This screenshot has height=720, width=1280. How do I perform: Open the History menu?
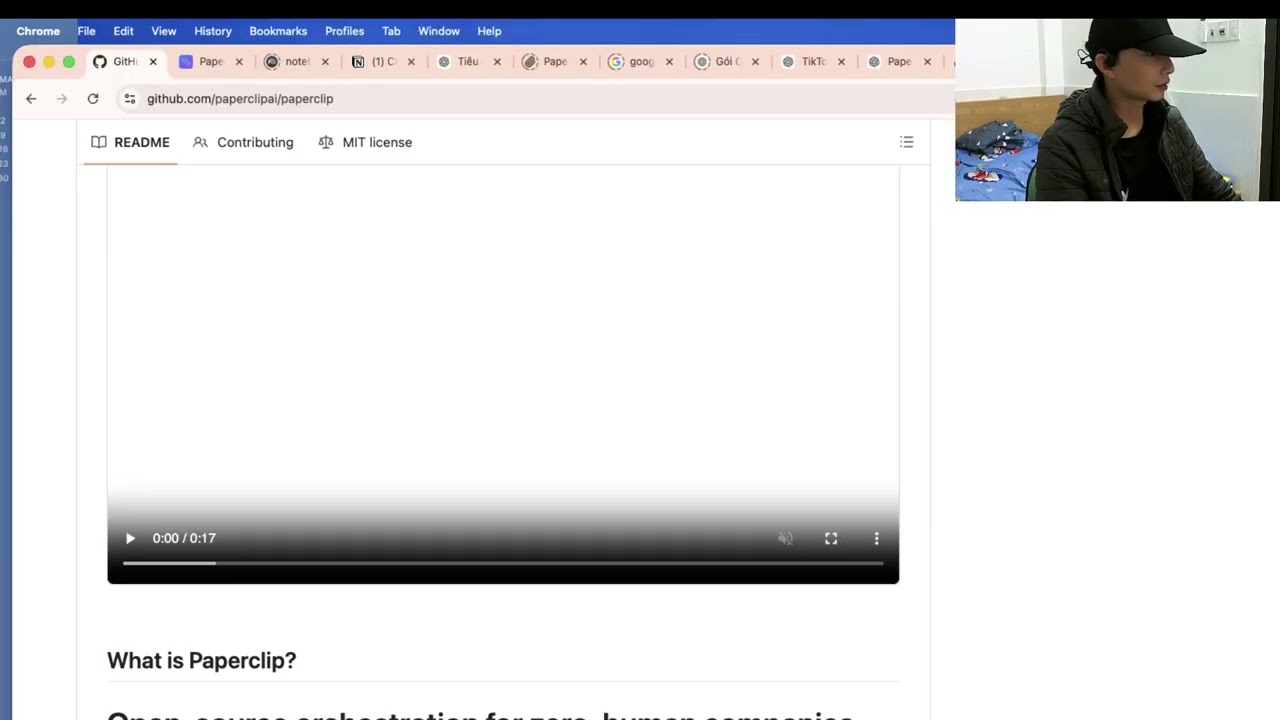tap(213, 31)
